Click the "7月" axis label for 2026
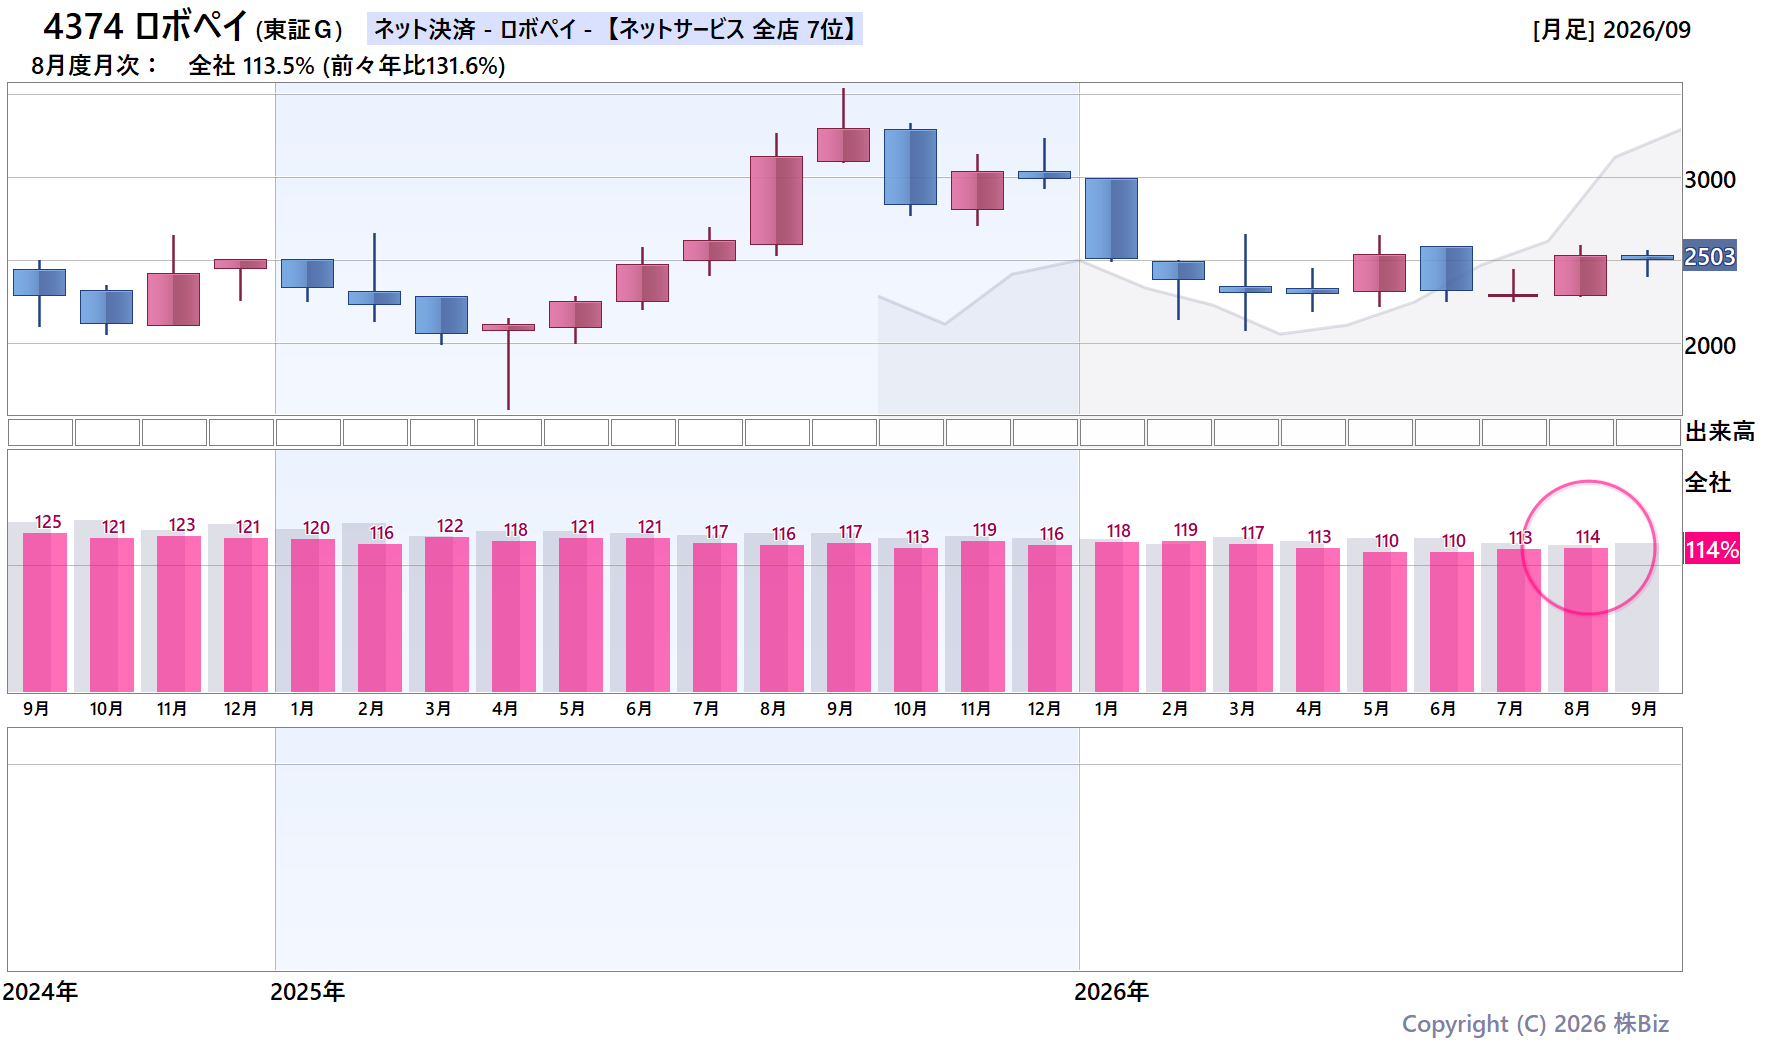Image resolution: width=1780 pixels, height=1054 pixels. pyautogui.click(x=1510, y=709)
